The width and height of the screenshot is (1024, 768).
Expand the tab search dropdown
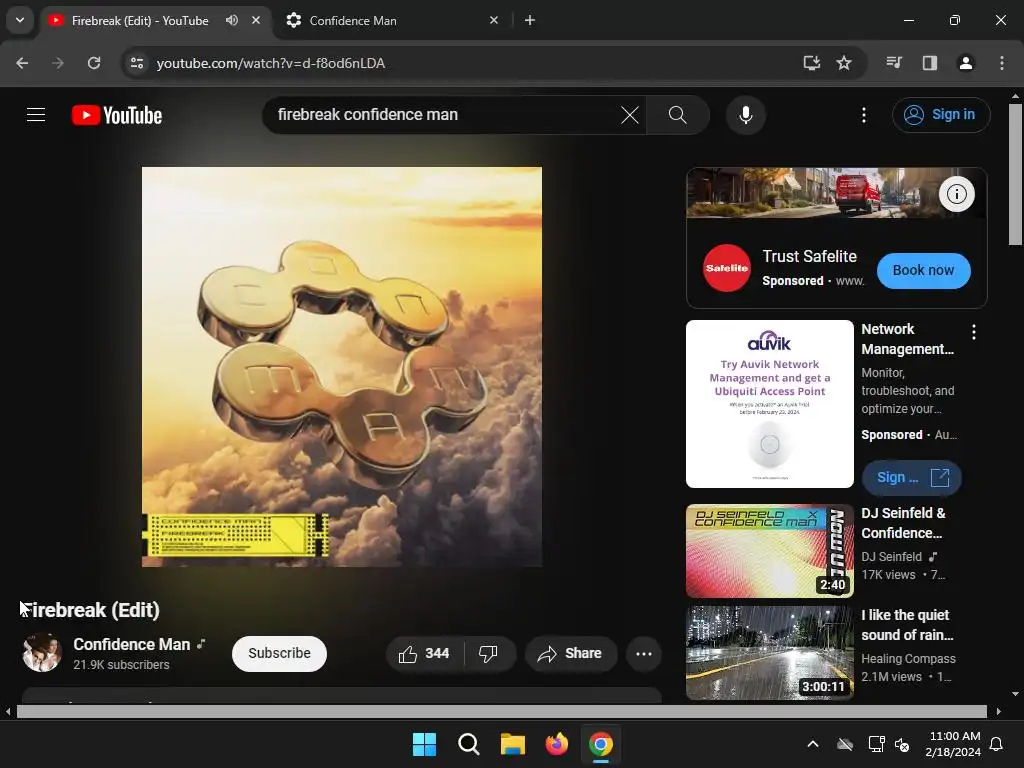coord(20,20)
